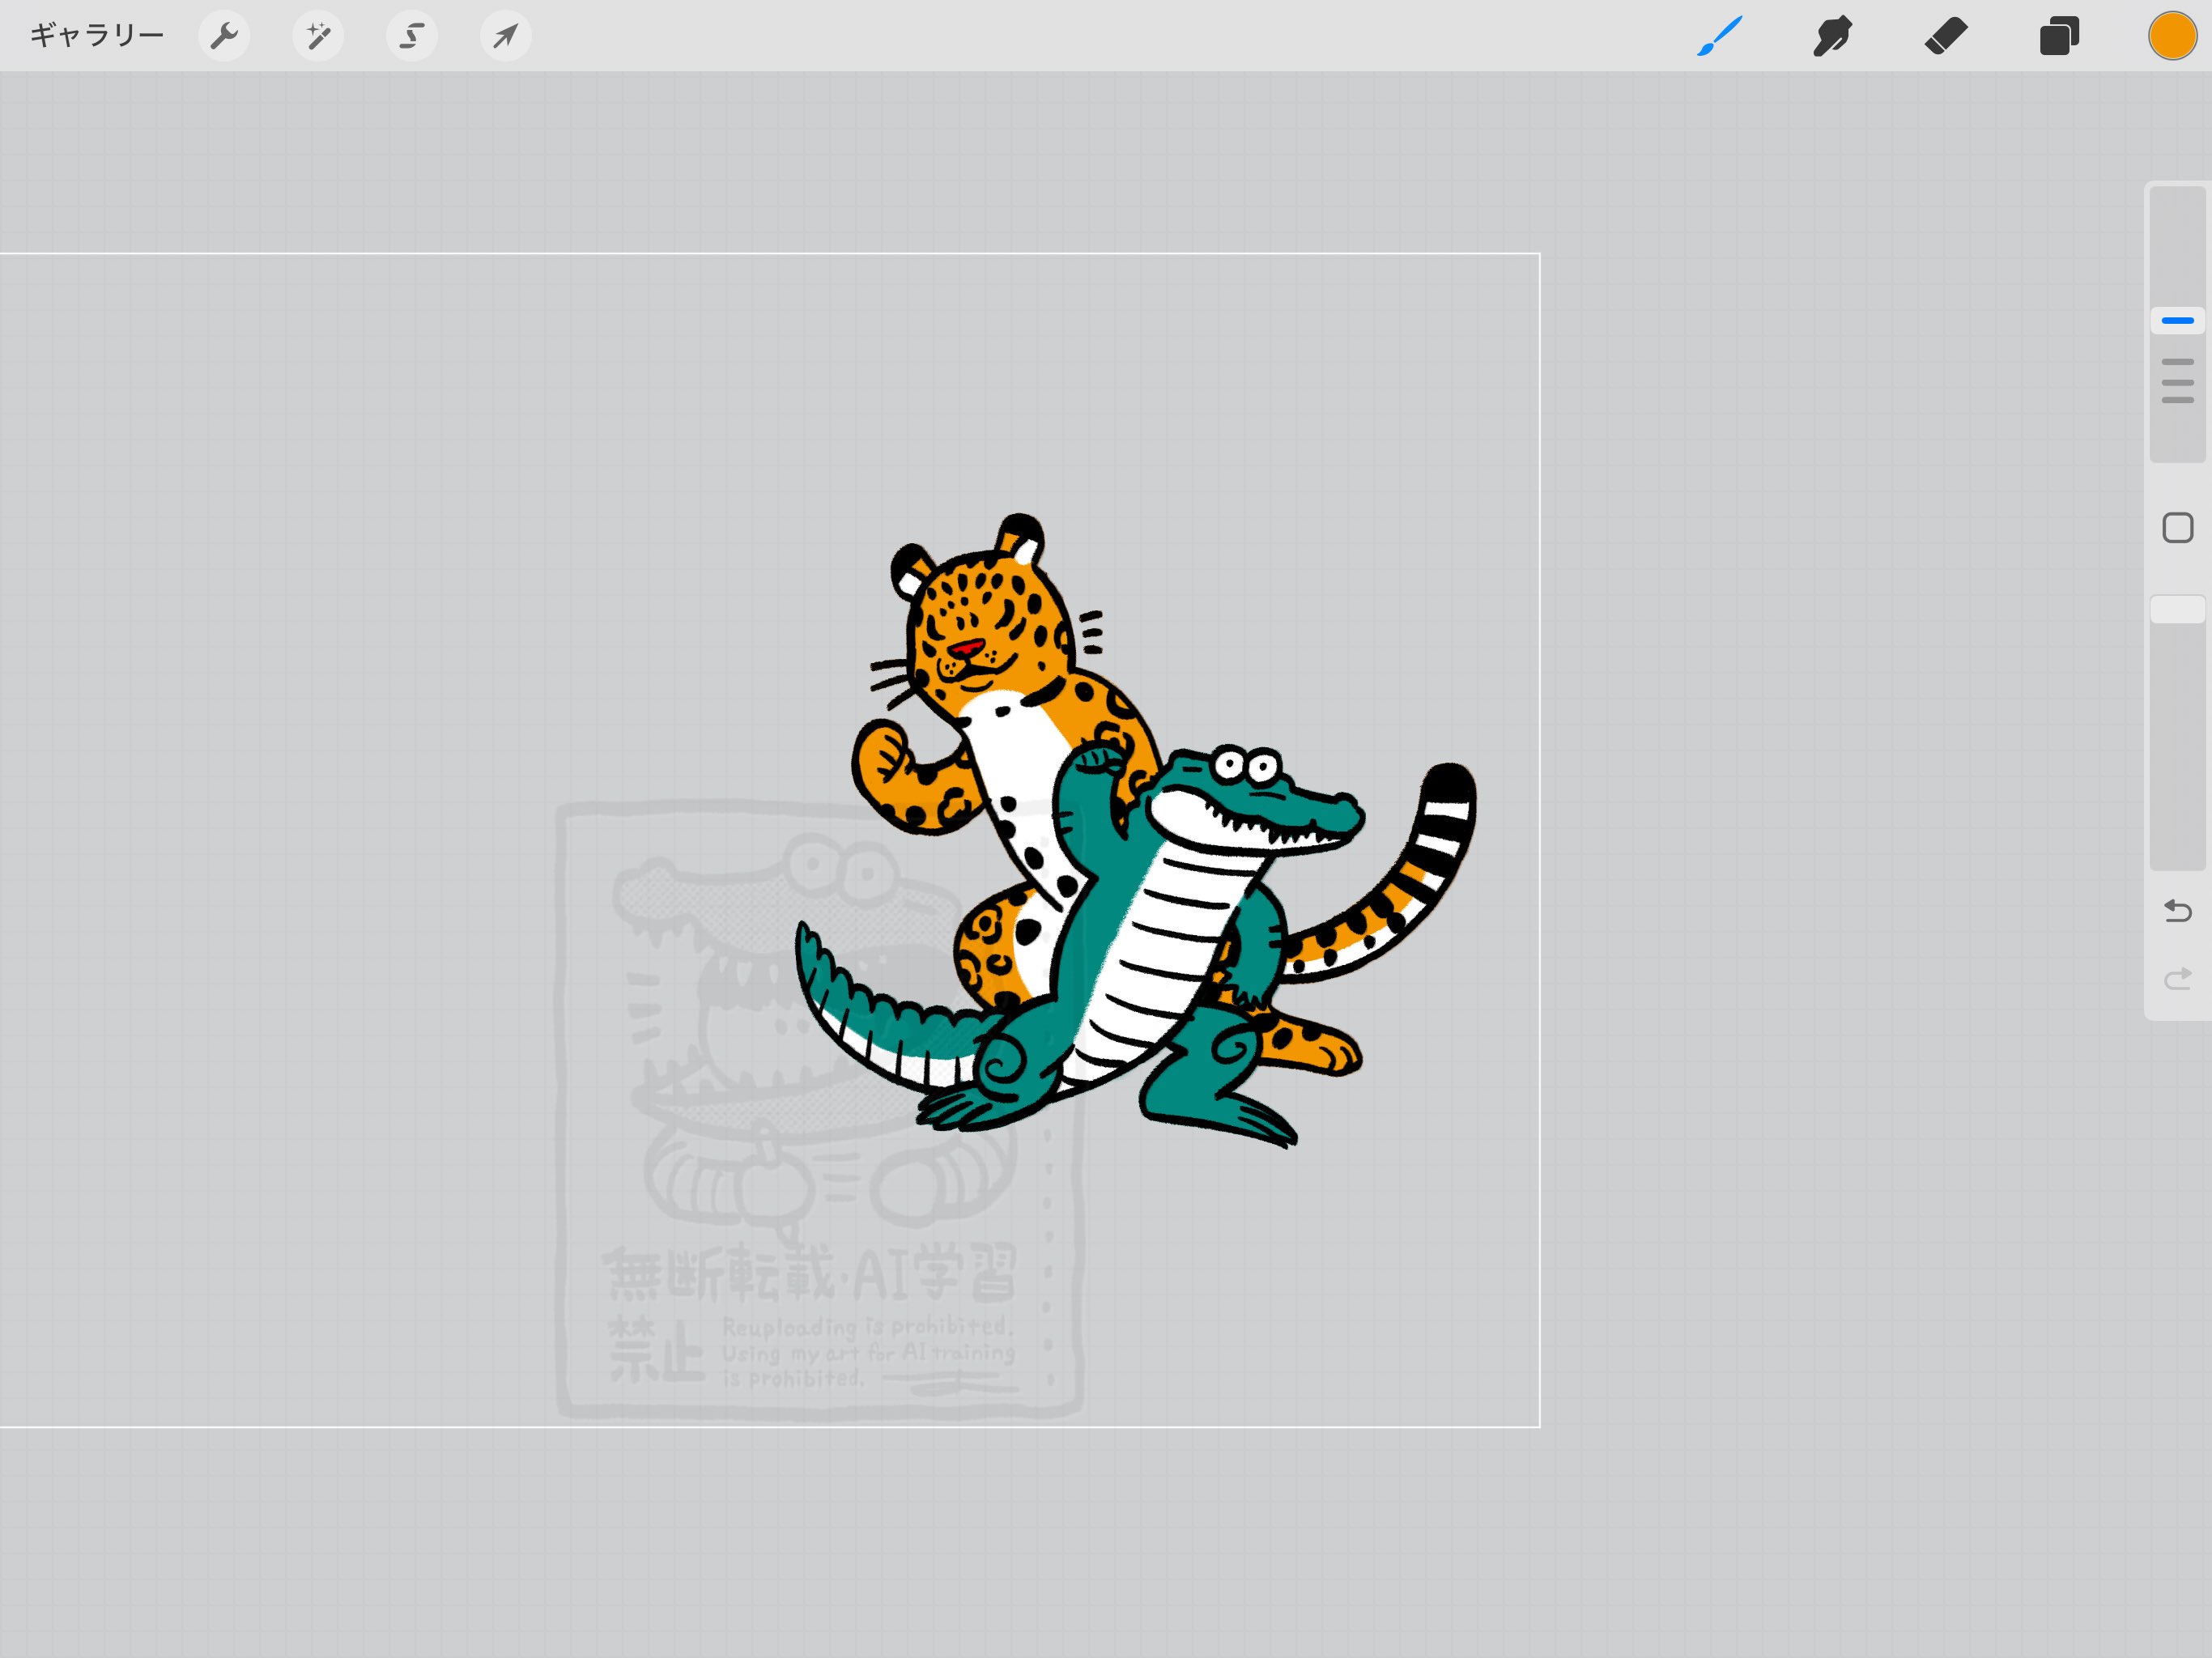Viewport: 2212px width, 1658px height.
Task: Click the lower part of the opacity track
Action: [2177, 800]
